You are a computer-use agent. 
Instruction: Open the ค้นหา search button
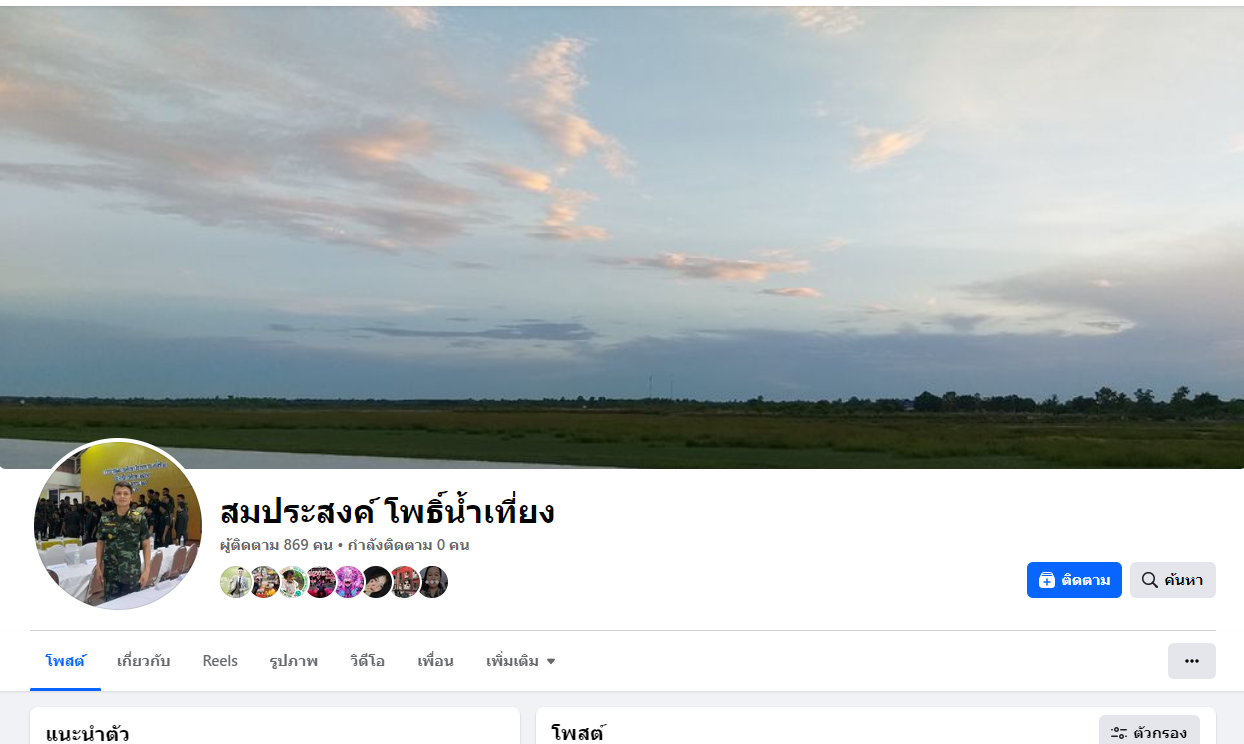[x=1173, y=580]
